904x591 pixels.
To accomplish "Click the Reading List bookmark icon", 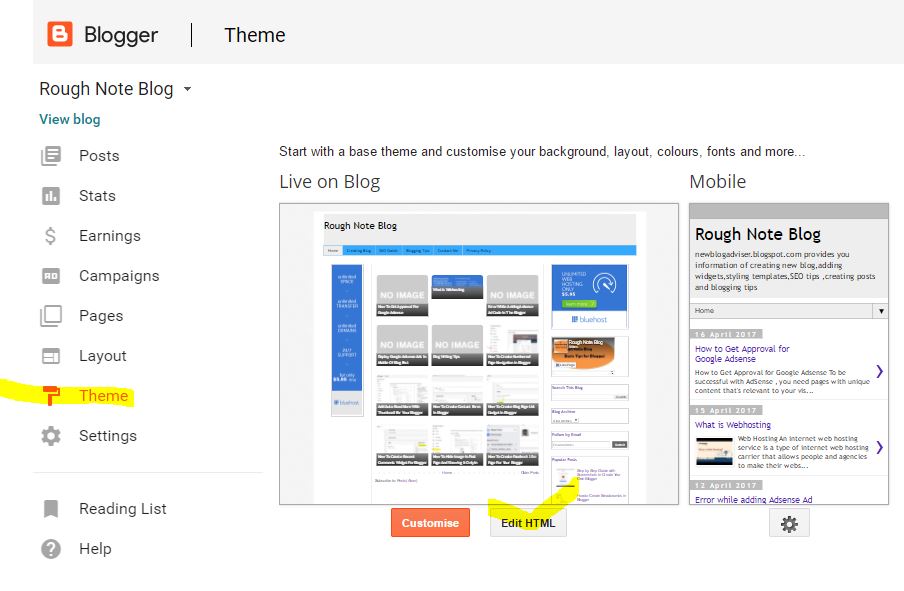I will tap(51, 509).
